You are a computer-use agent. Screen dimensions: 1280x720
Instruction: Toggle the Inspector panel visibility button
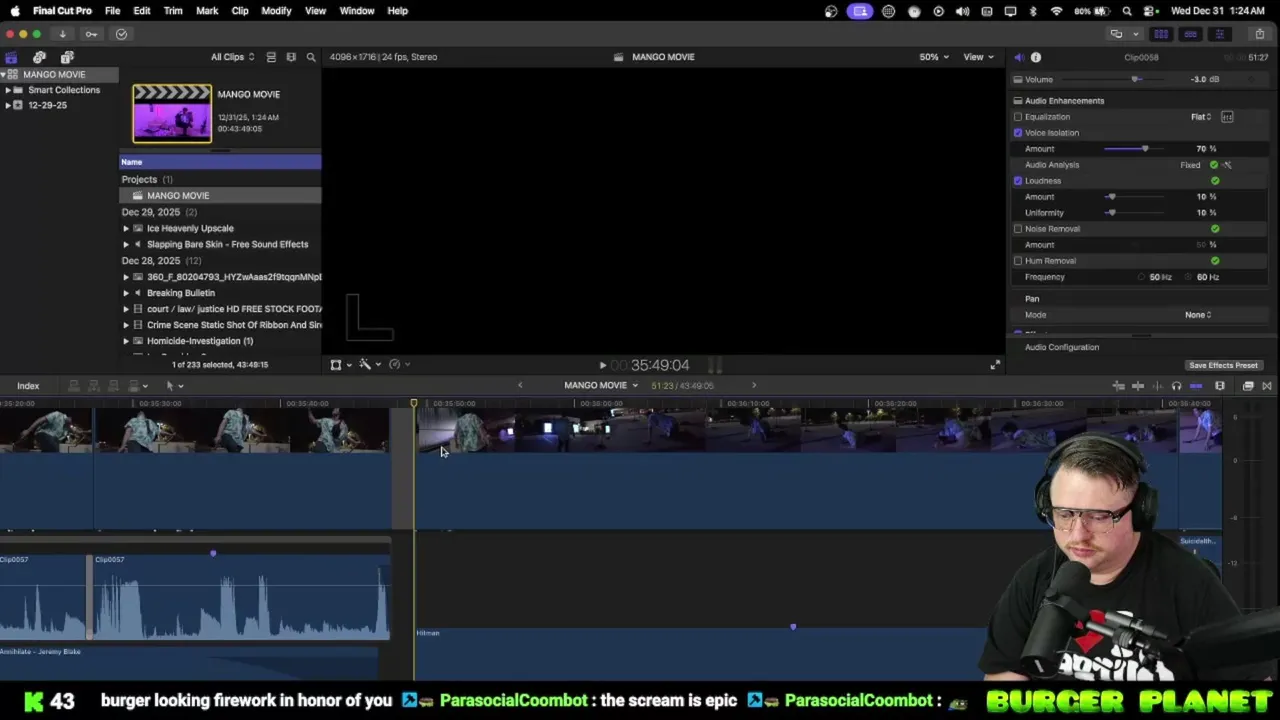coord(1219,34)
